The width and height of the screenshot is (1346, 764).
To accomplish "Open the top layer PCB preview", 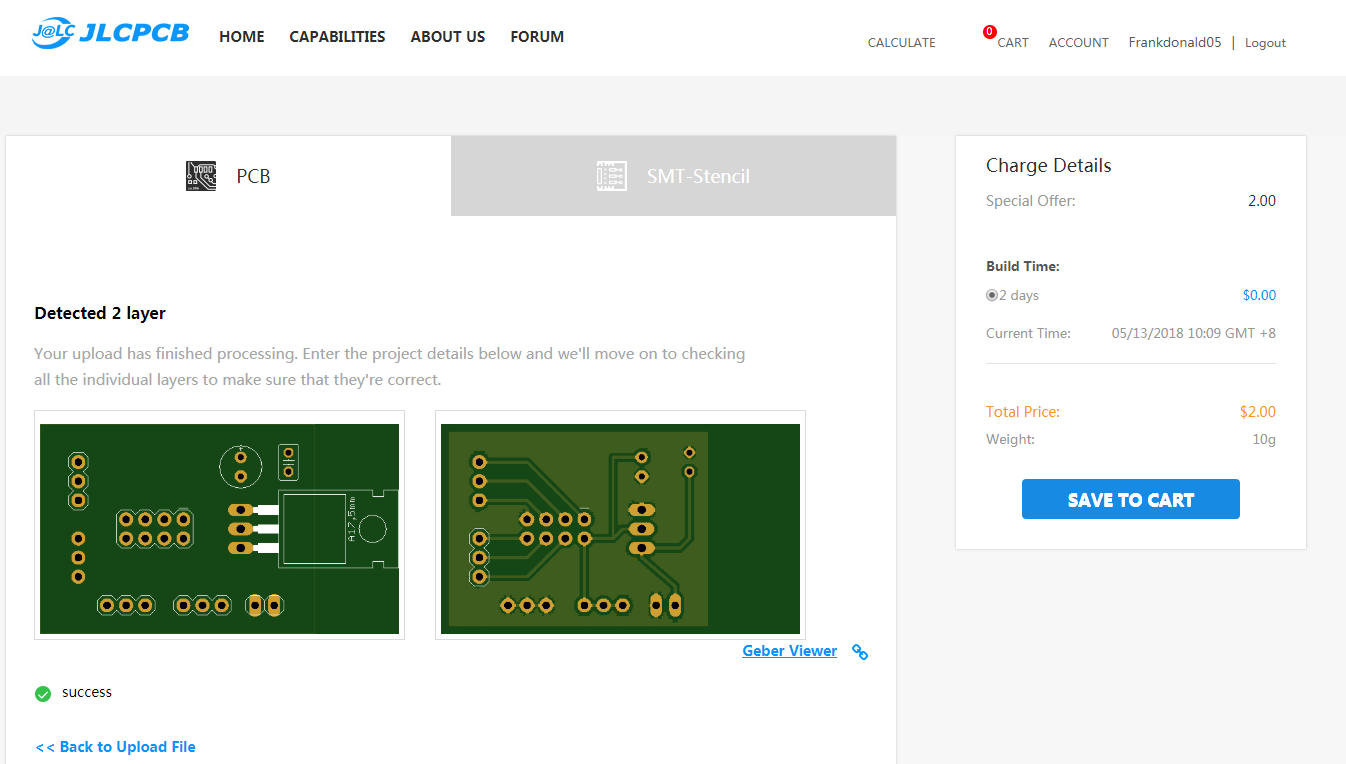I will [219, 525].
